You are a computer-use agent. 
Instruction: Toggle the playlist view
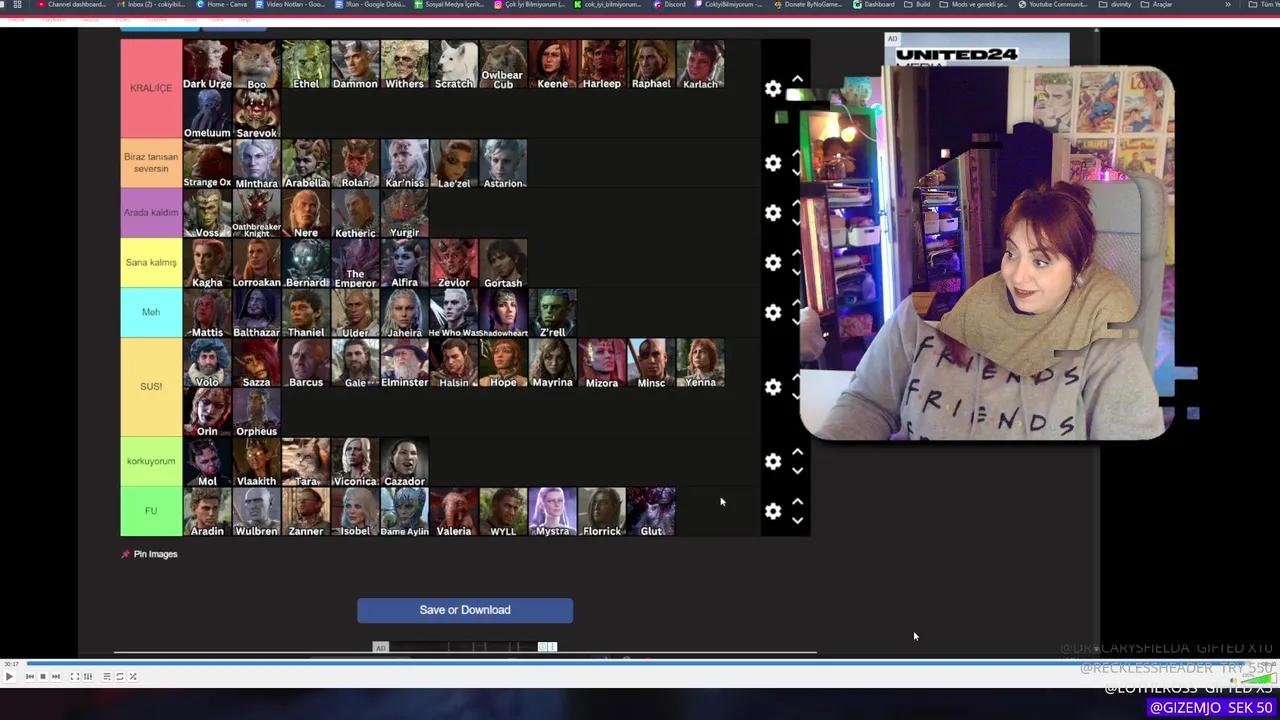pyautogui.click(x=106, y=677)
